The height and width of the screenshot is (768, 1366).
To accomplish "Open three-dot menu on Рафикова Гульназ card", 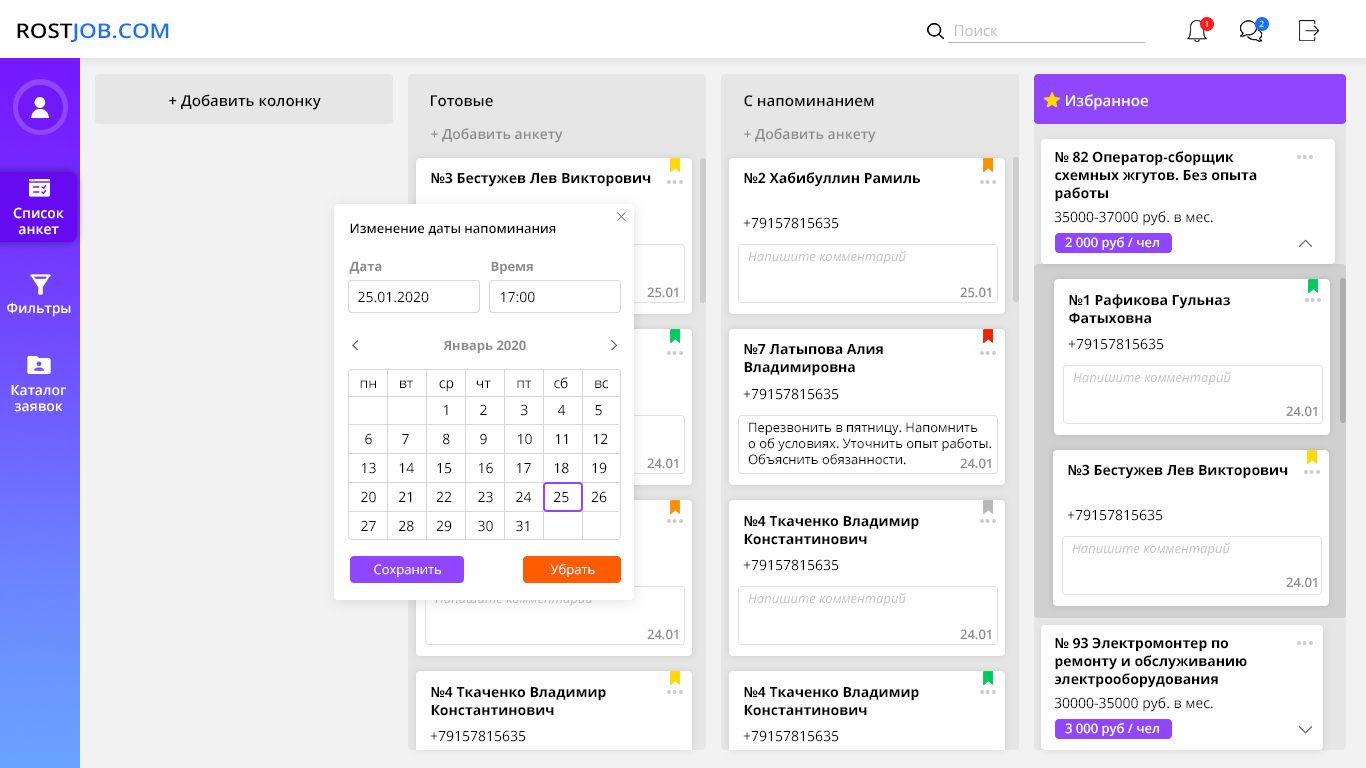I will (1313, 301).
